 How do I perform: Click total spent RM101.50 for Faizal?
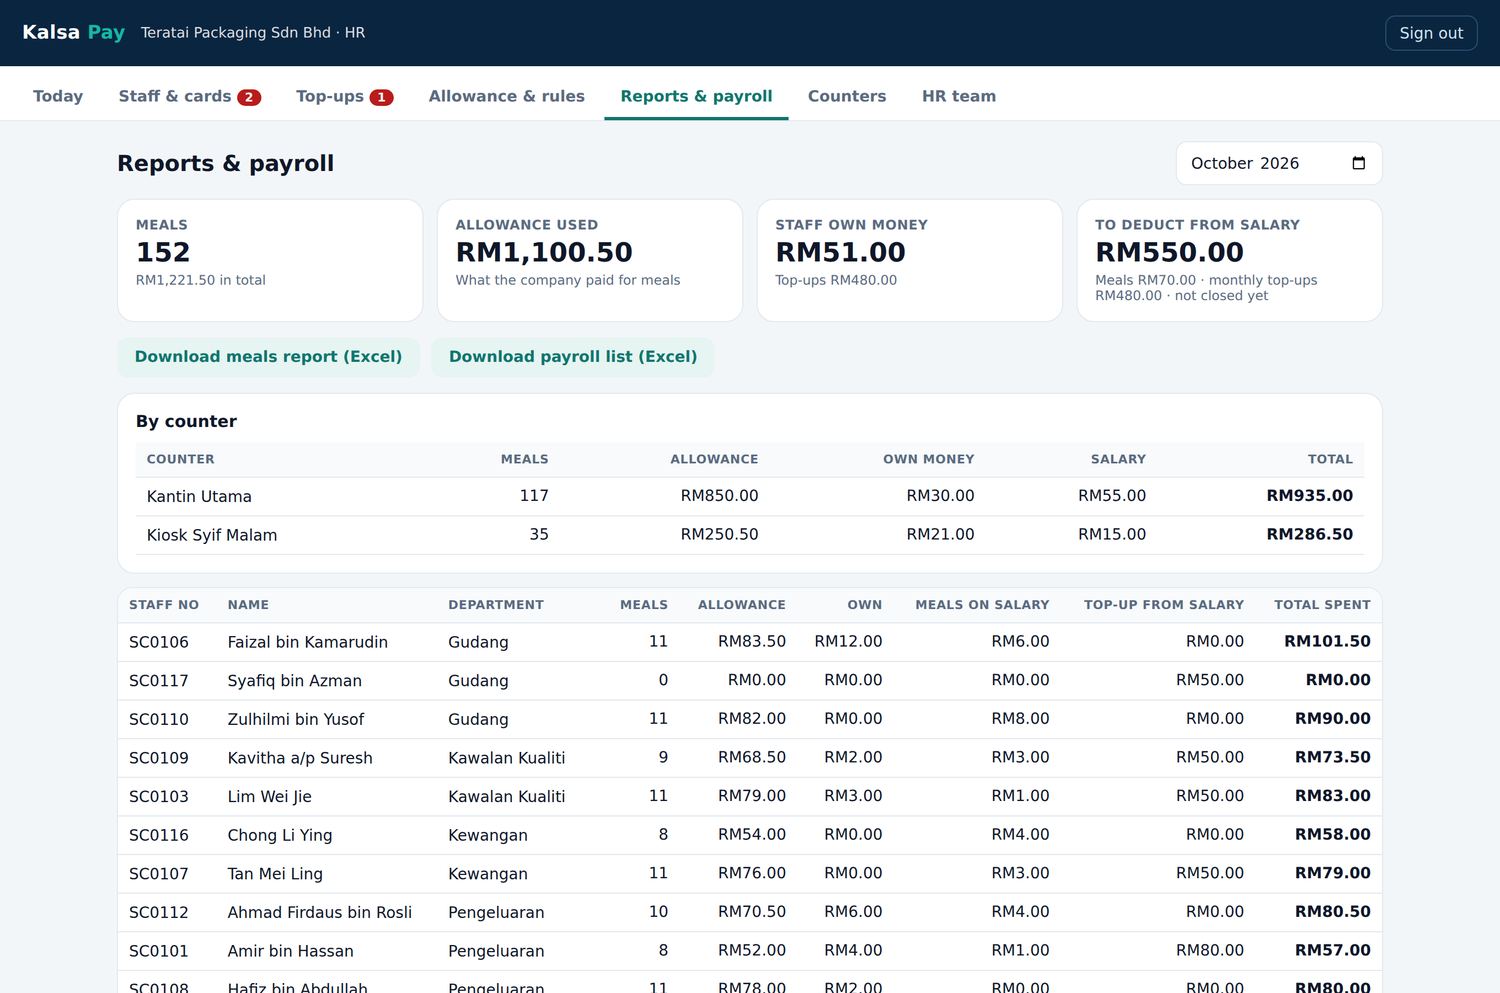[1327, 642]
